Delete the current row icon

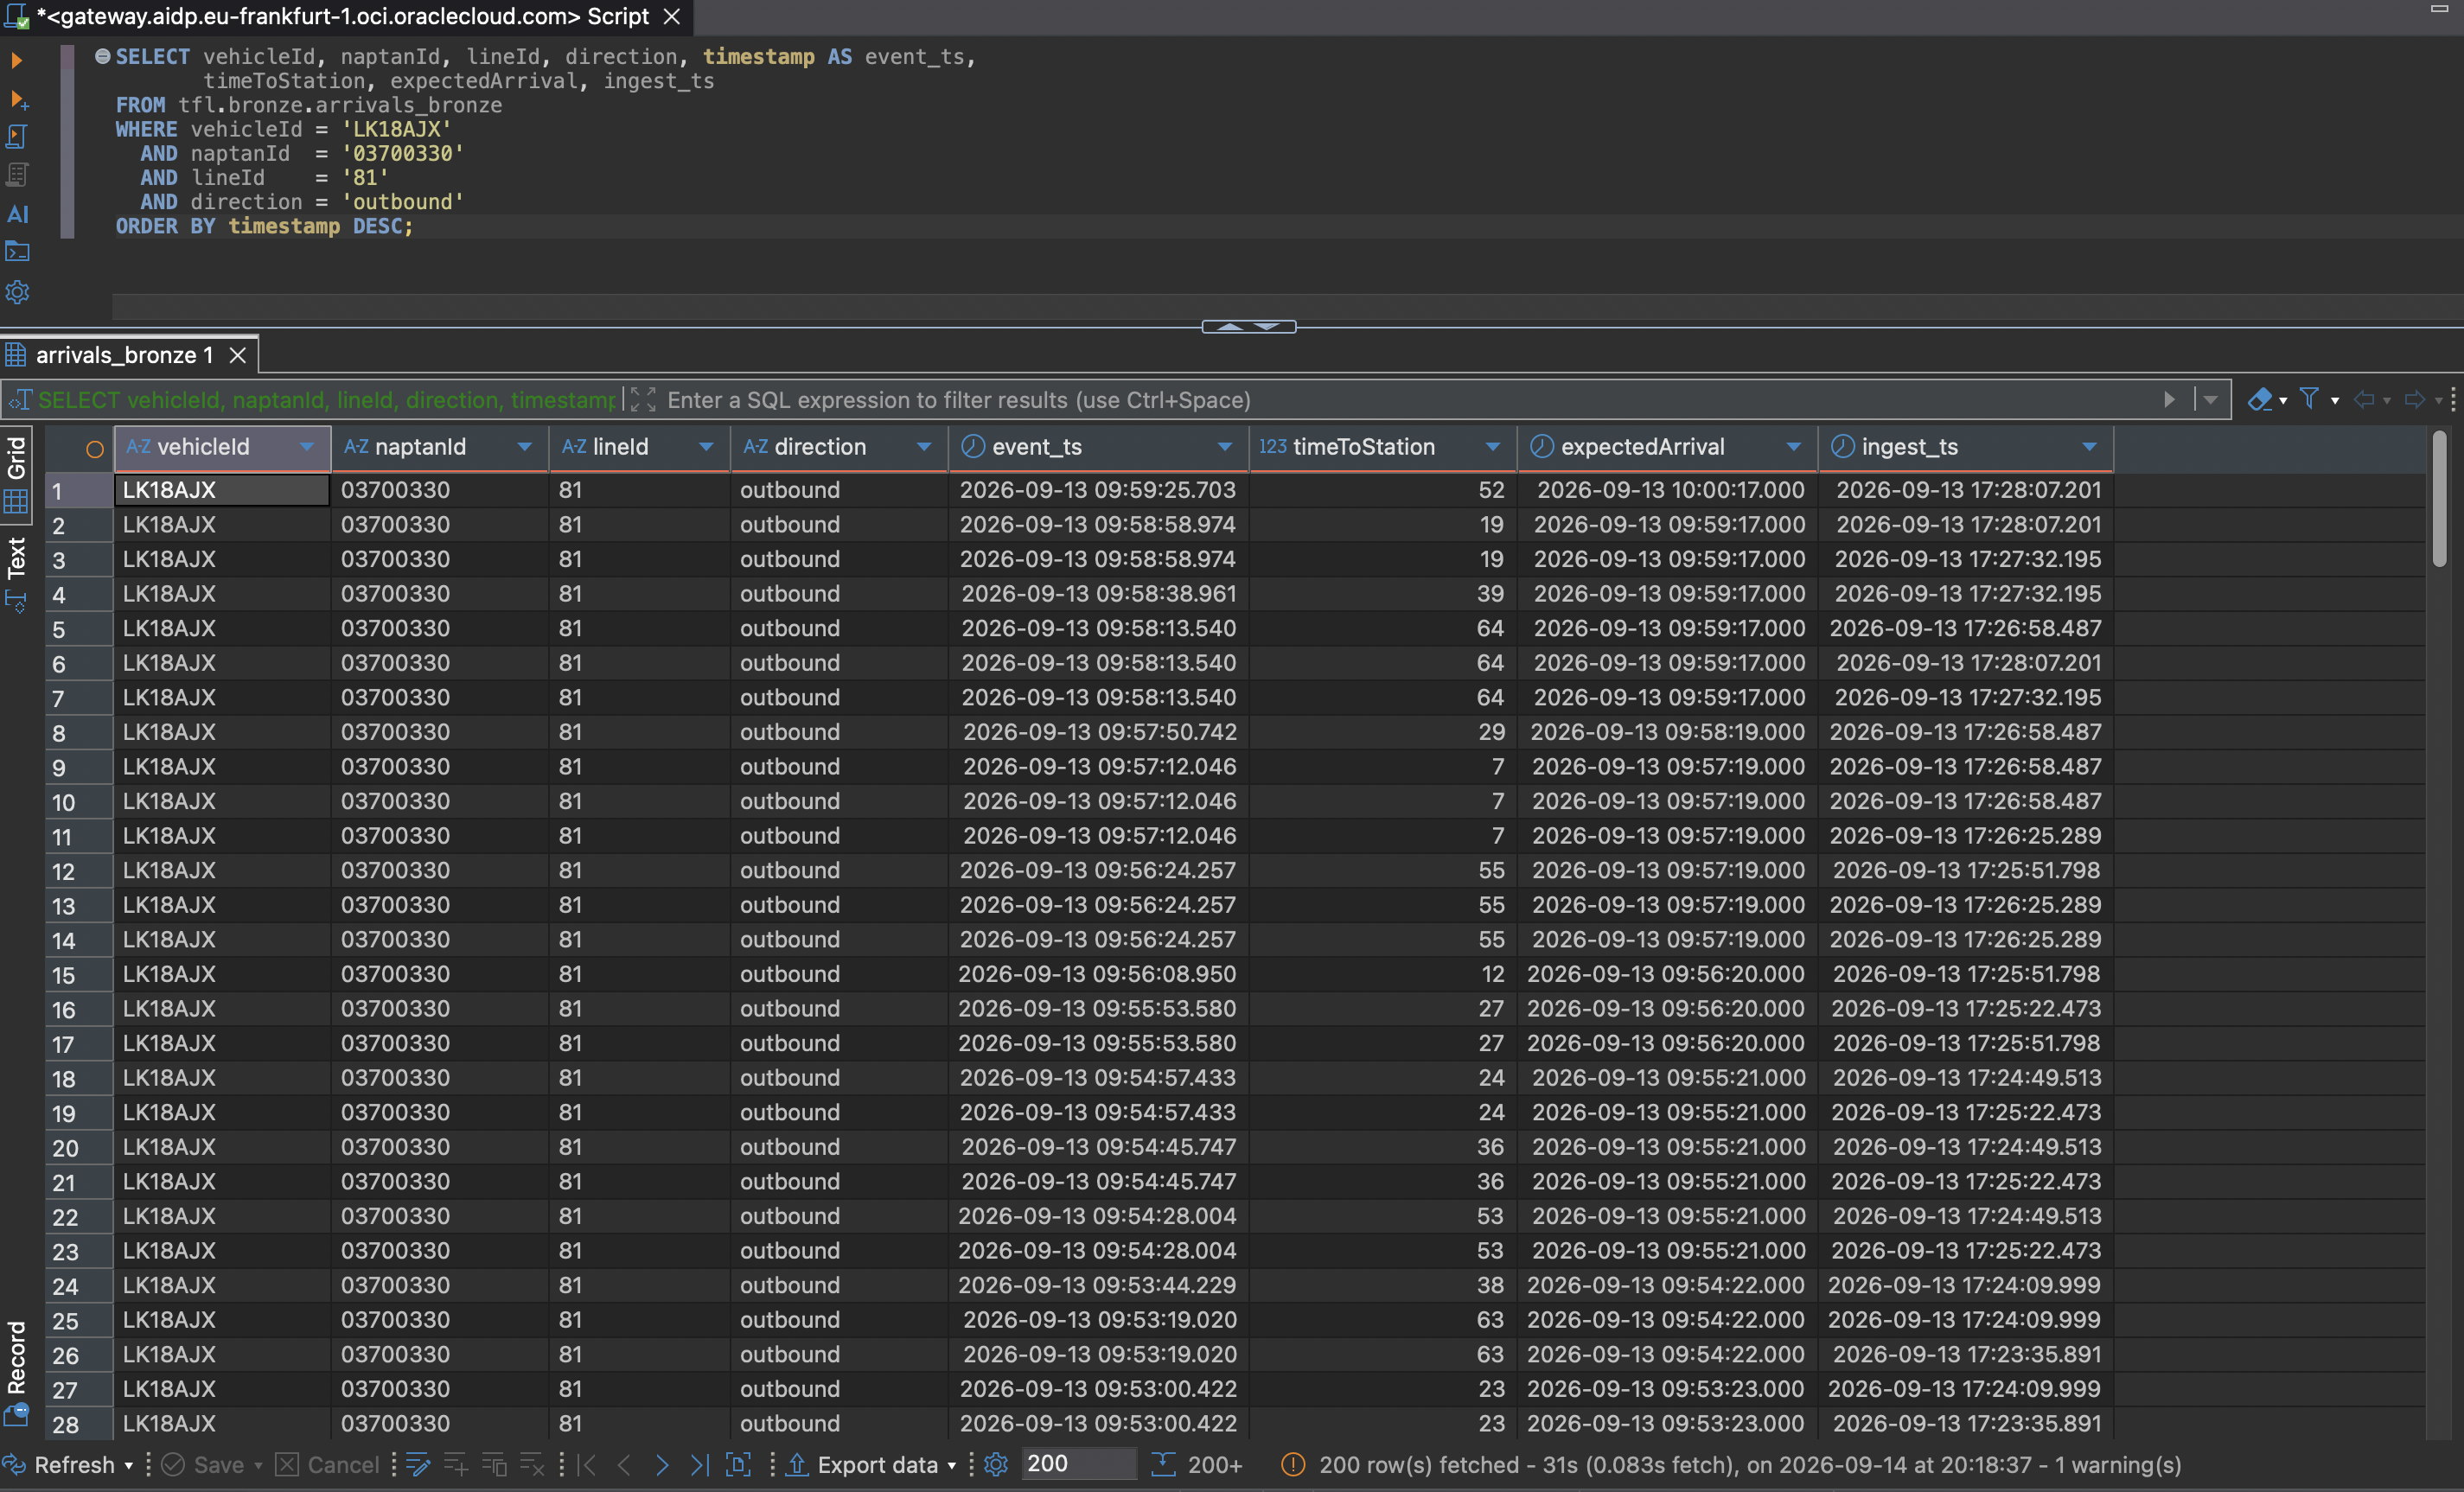click(532, 1465)
